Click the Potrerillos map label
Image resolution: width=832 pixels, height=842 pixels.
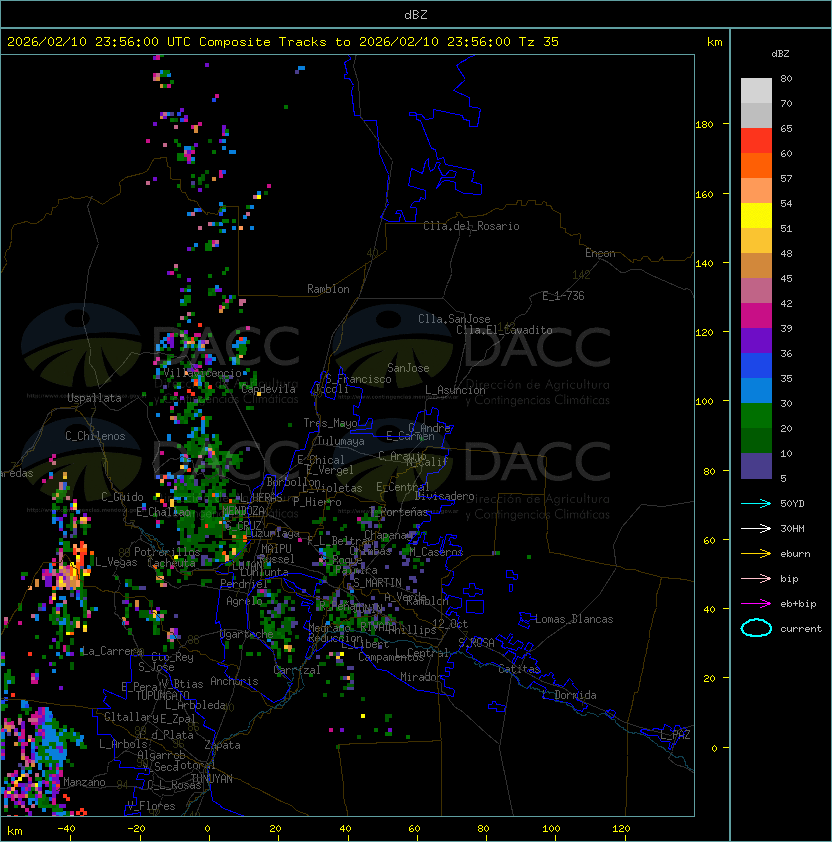(167, 552)
